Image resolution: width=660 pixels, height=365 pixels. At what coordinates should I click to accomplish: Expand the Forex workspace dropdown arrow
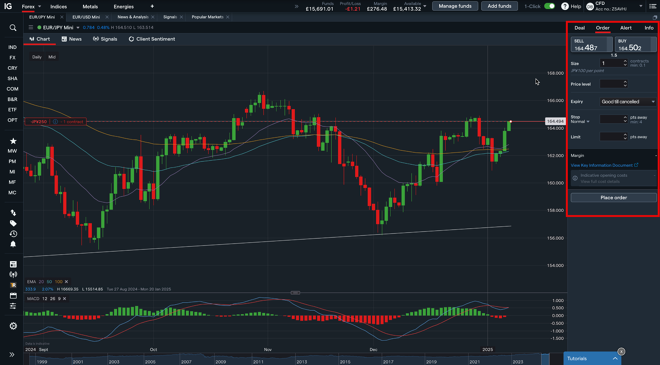pyautogui.click(x=40, y=7)
